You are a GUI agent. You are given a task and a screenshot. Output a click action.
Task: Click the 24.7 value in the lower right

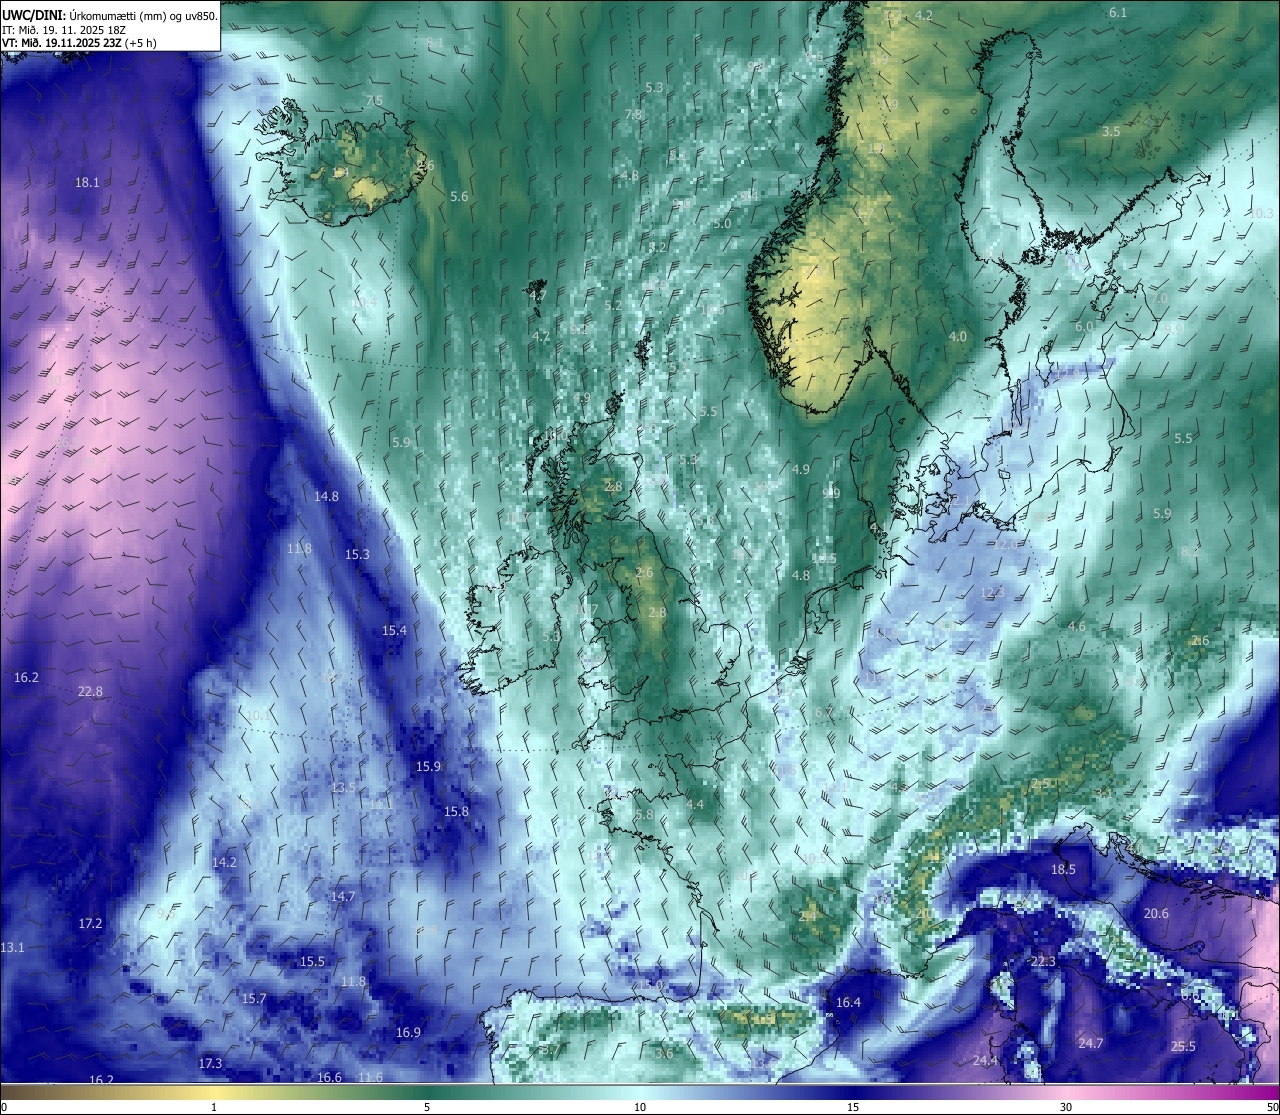coord(1090,1044)
